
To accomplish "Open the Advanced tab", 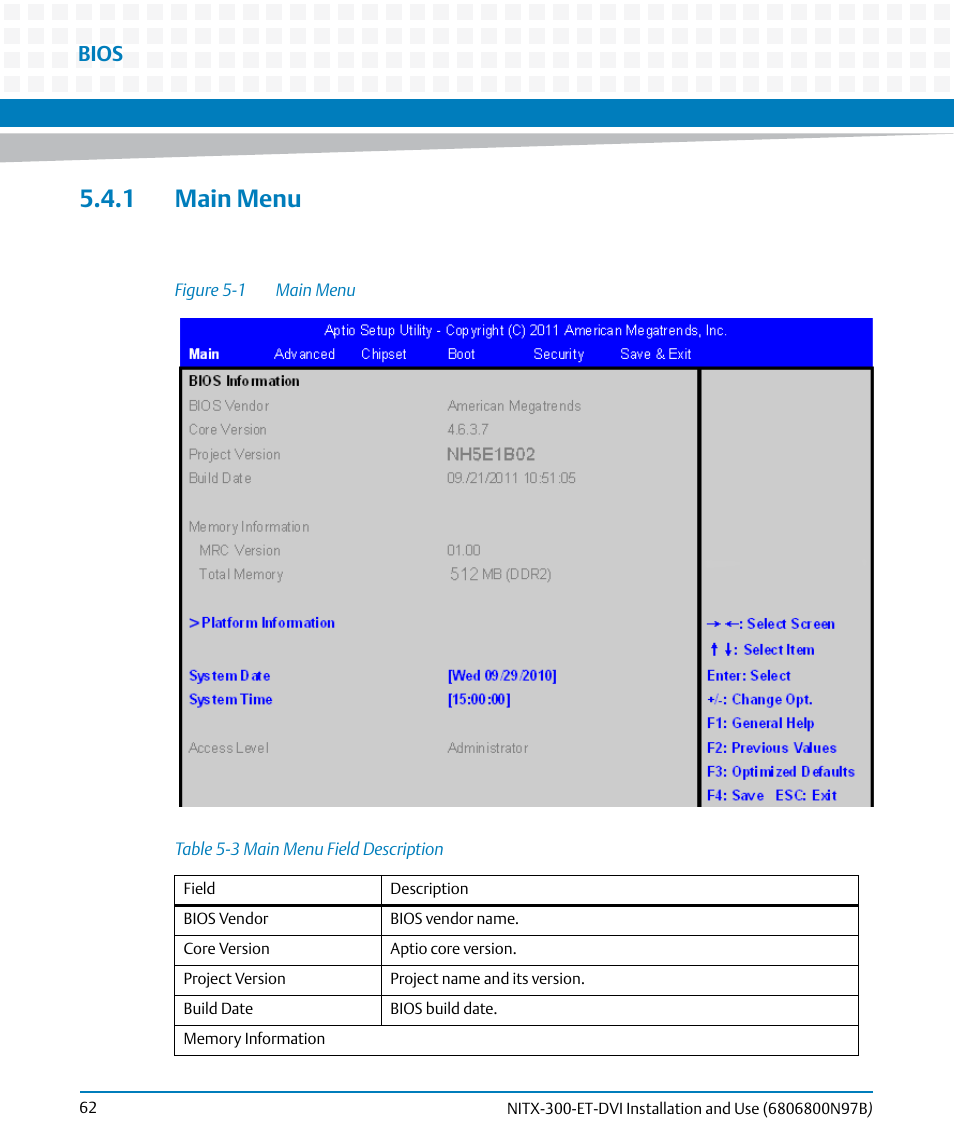I will coord(304,354).
